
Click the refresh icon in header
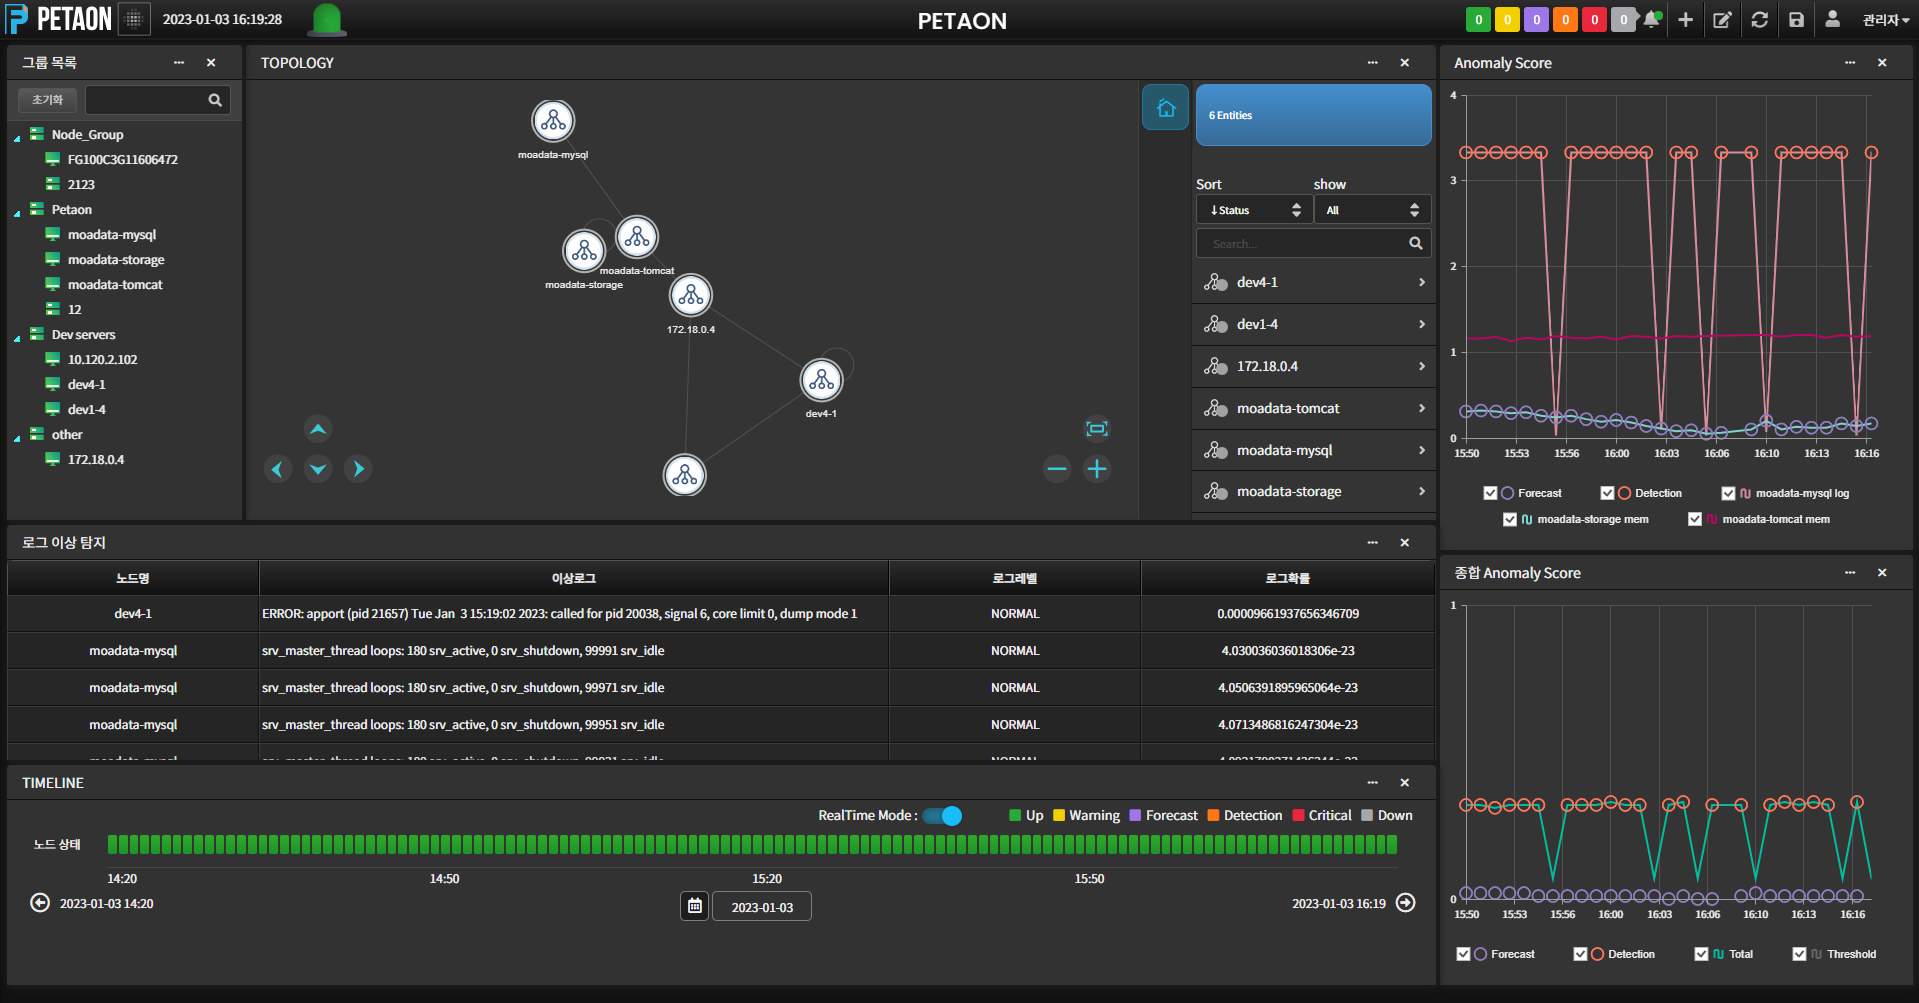1760,20
